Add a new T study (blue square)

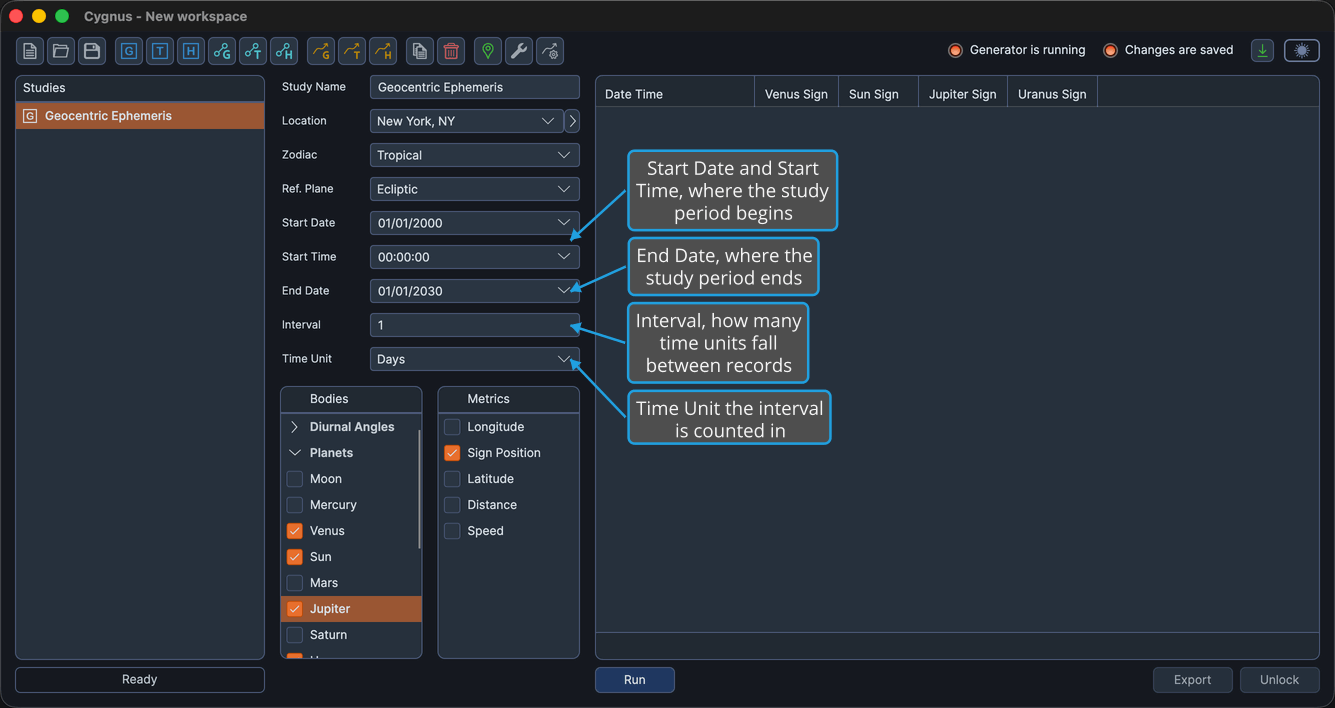pos(160,51)
